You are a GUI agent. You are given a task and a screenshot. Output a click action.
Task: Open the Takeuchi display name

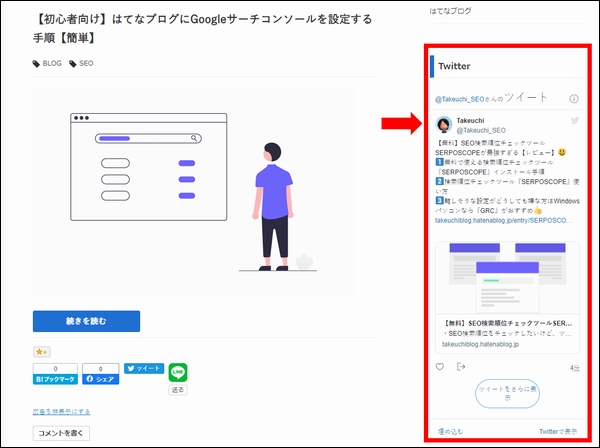point(470,121)
